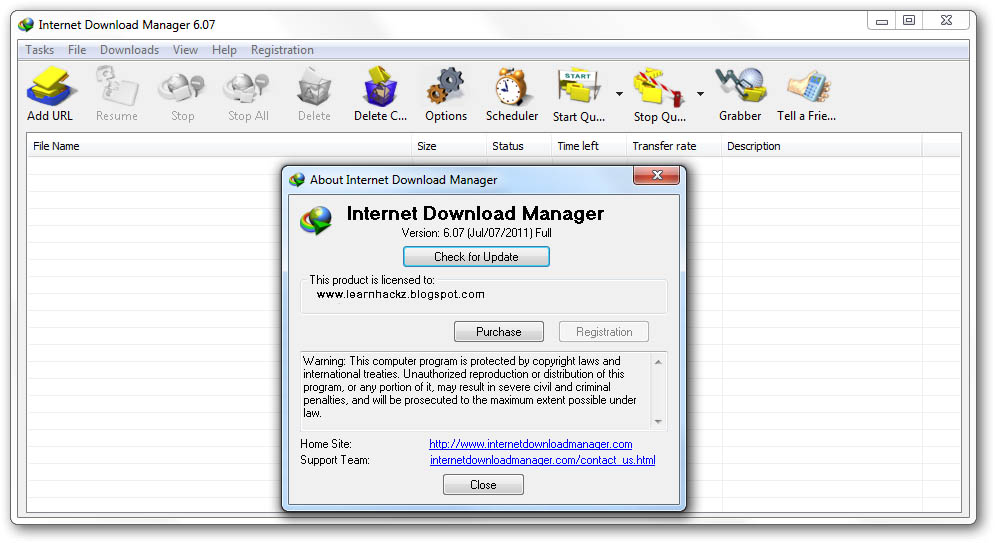Open the Help menu
This screenshot has width=995, height=543.
click(x=224, y=50)
